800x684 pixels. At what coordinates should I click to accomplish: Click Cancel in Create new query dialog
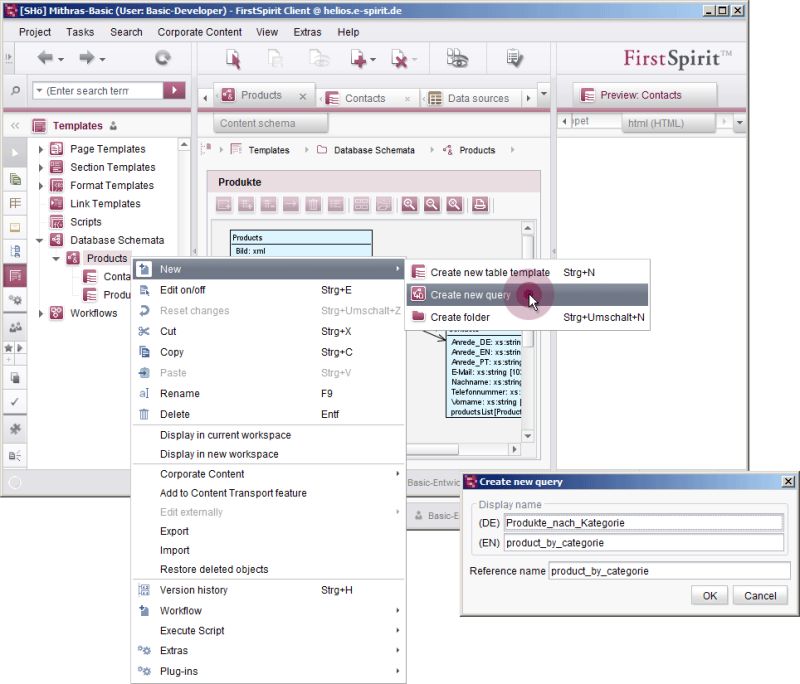point(760,596)
